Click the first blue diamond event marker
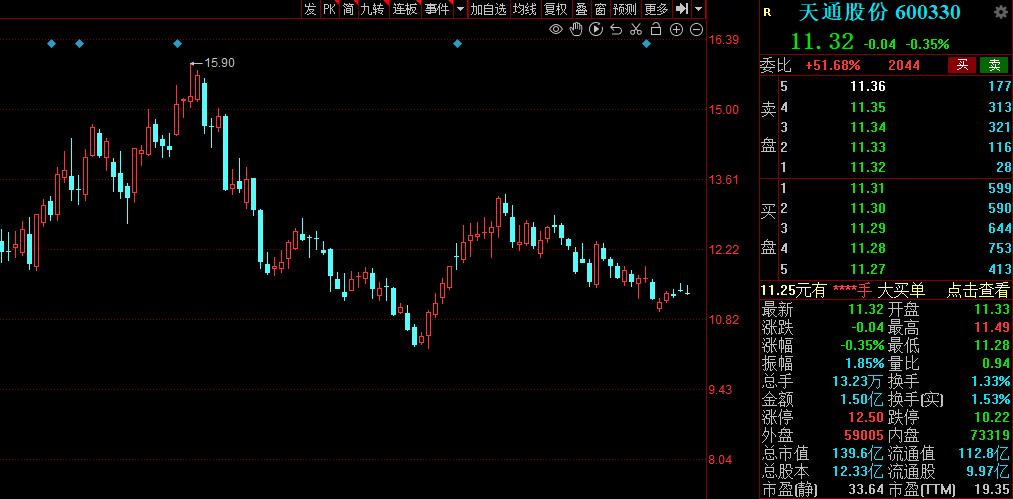This screenshot has width=1013, height=499. pyautogui.click(x=52, y=43)
